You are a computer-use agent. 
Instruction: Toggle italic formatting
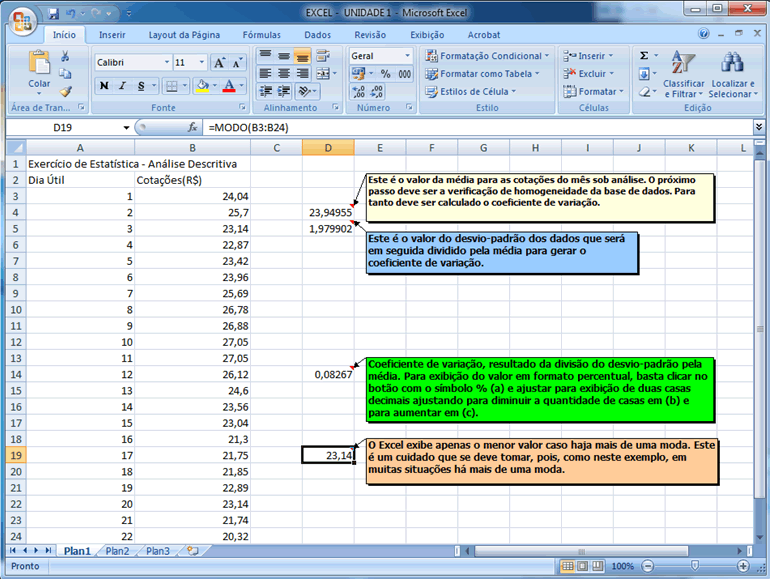pyautogui.click(x=122, y=86)
